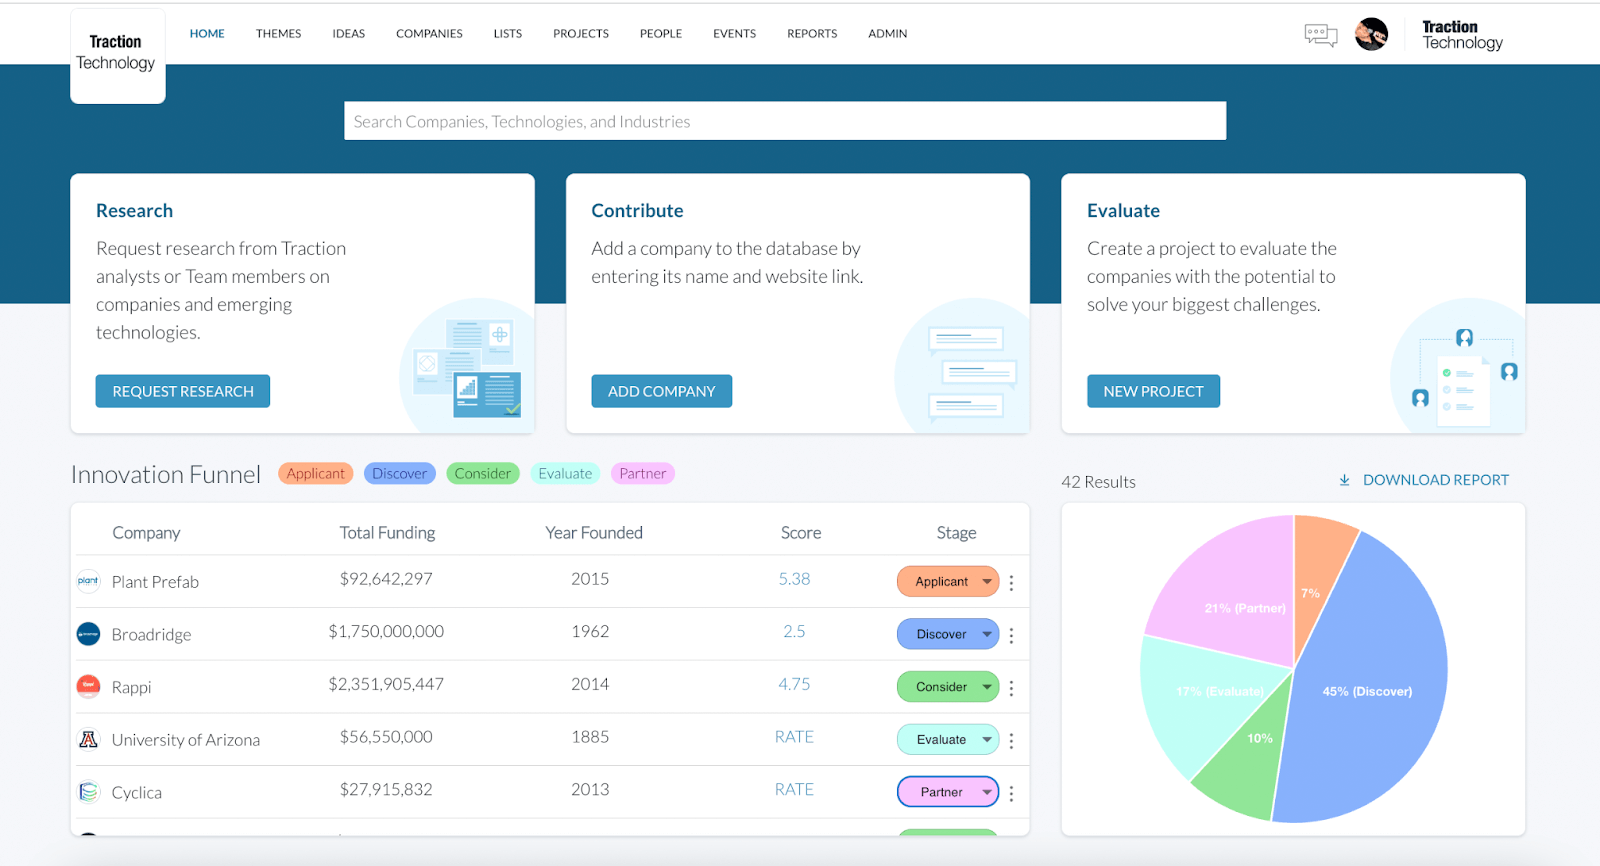
Task: Open the Reports menu item
Action: pyautogui.click(x=812, y=33)
